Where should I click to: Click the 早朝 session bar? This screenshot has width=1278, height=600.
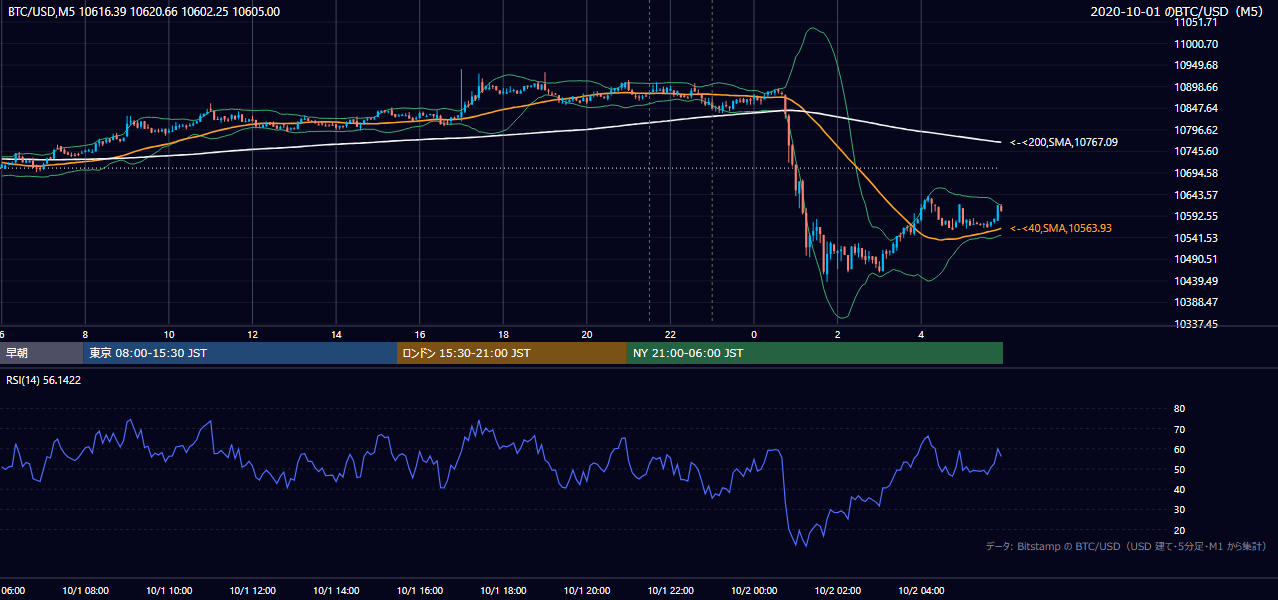[x=41, y=353]
